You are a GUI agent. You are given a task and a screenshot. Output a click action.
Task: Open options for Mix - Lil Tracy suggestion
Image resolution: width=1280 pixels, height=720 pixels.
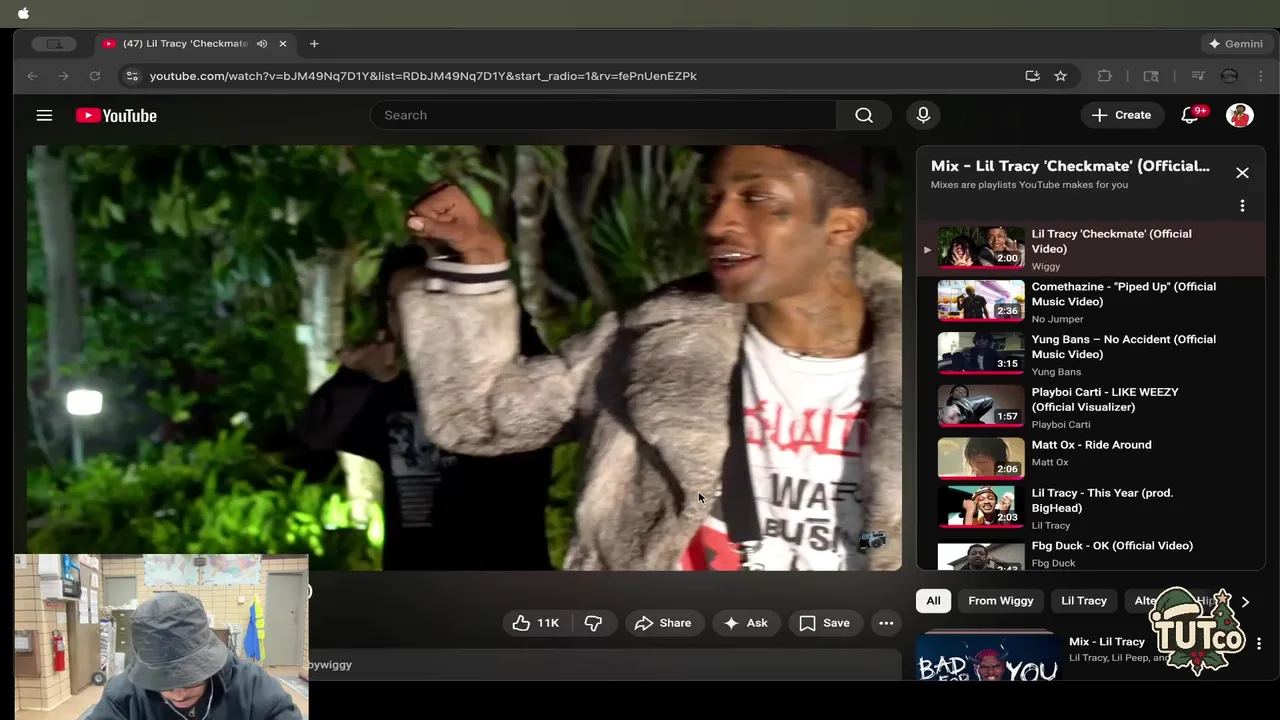point(1259,644)
